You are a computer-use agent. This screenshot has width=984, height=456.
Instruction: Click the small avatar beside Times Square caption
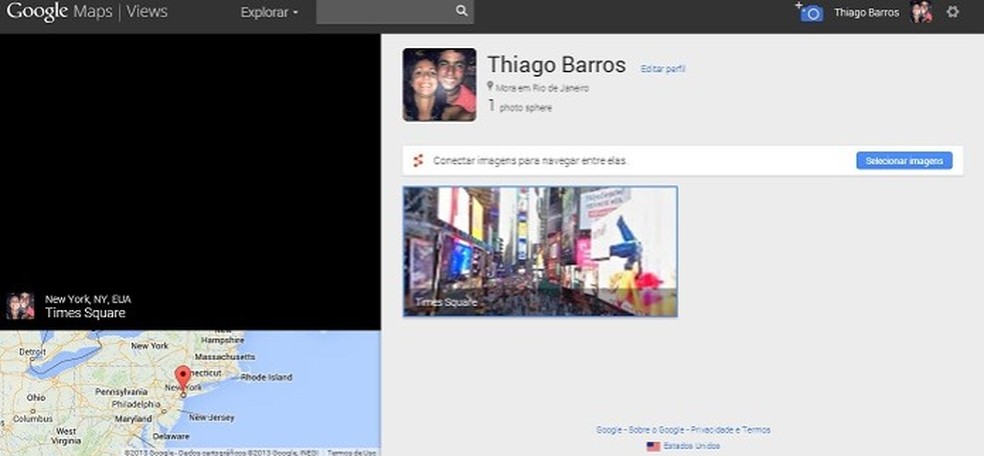(20, 305)
